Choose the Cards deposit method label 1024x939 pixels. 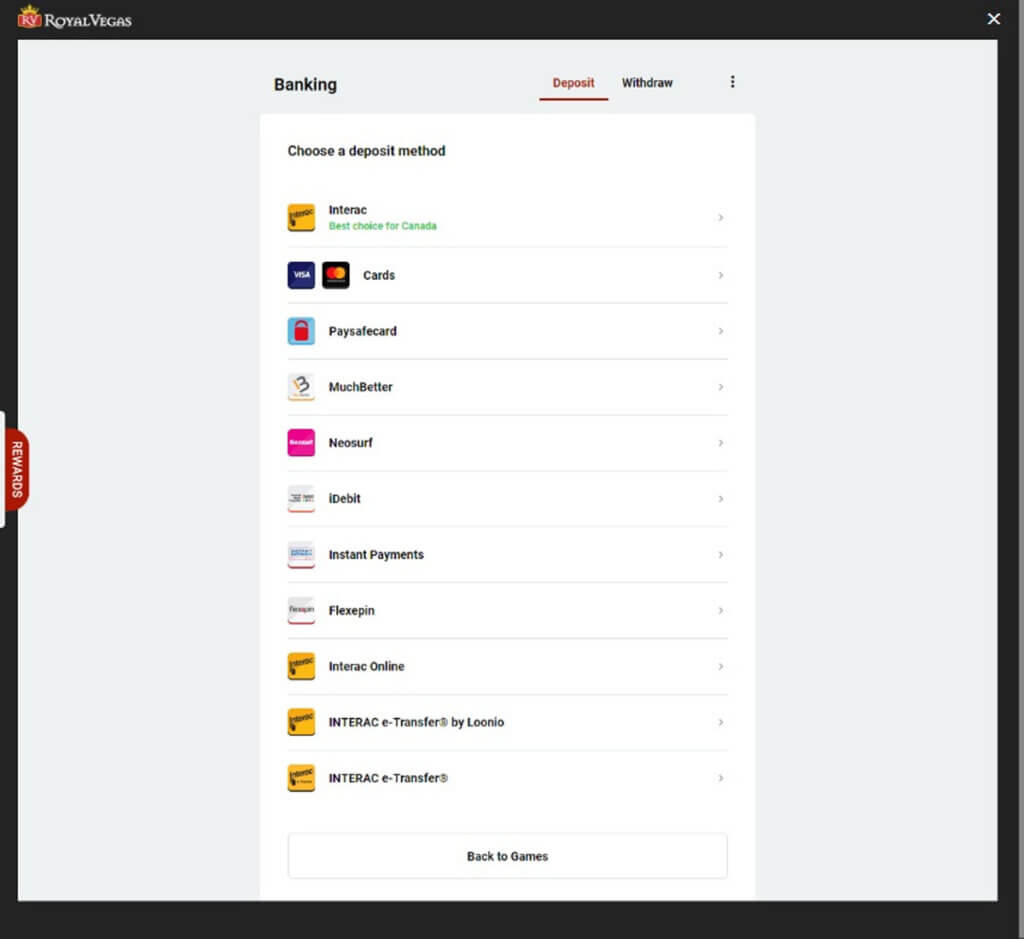point(379,275)
